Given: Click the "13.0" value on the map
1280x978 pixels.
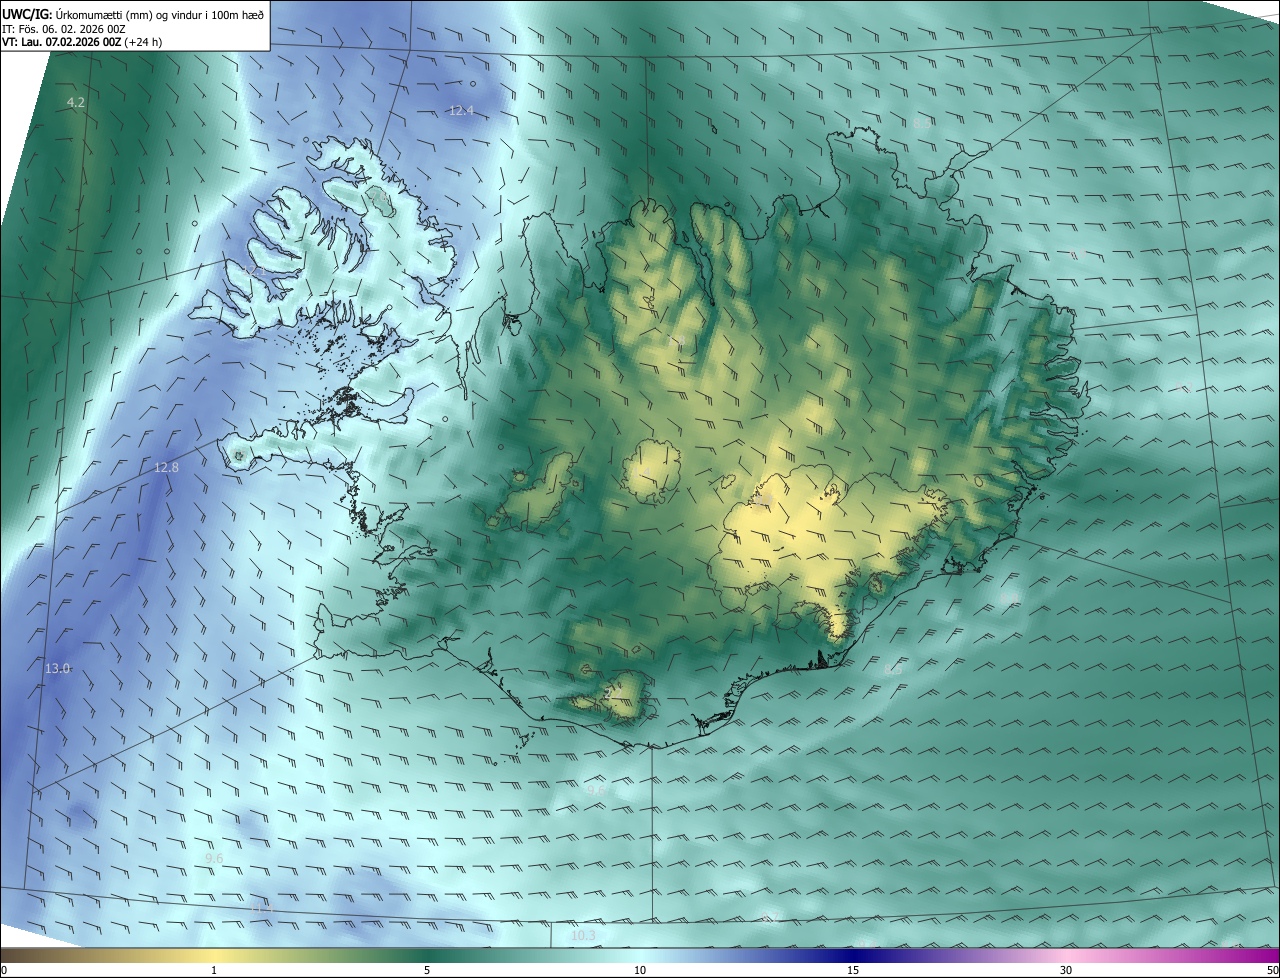Looking at the screenshot, I should 58,668.
